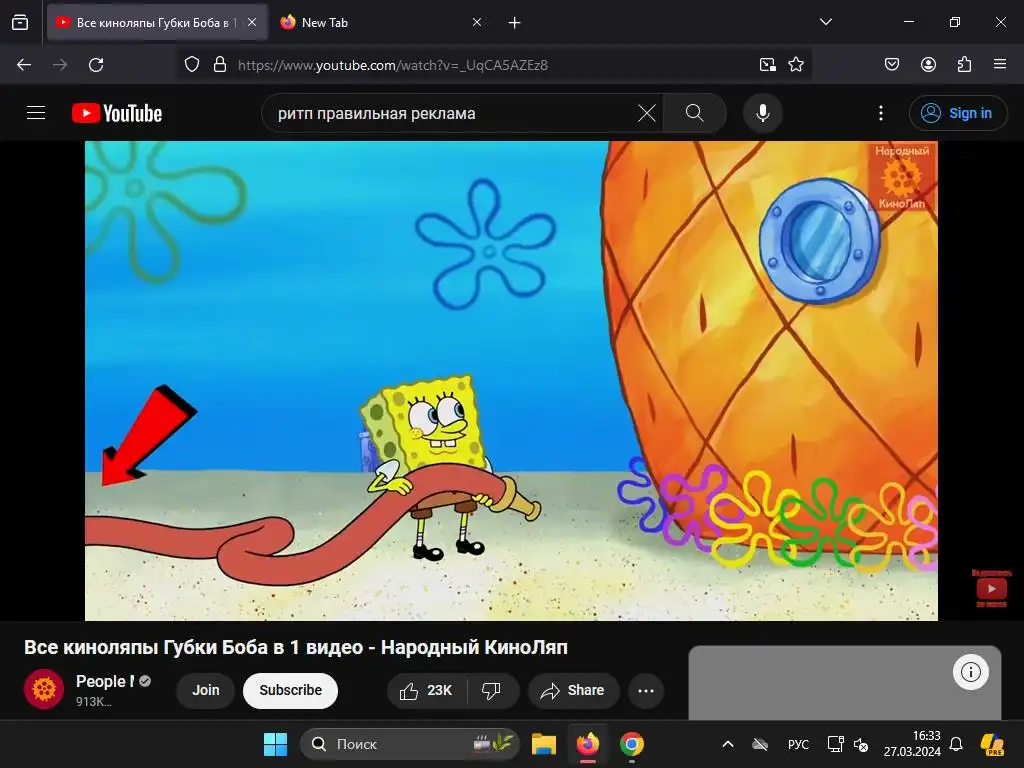The height and width of the screenshot is (768, 1024).
Task: Open the Windows Start menu
Action: click(276, 744)
